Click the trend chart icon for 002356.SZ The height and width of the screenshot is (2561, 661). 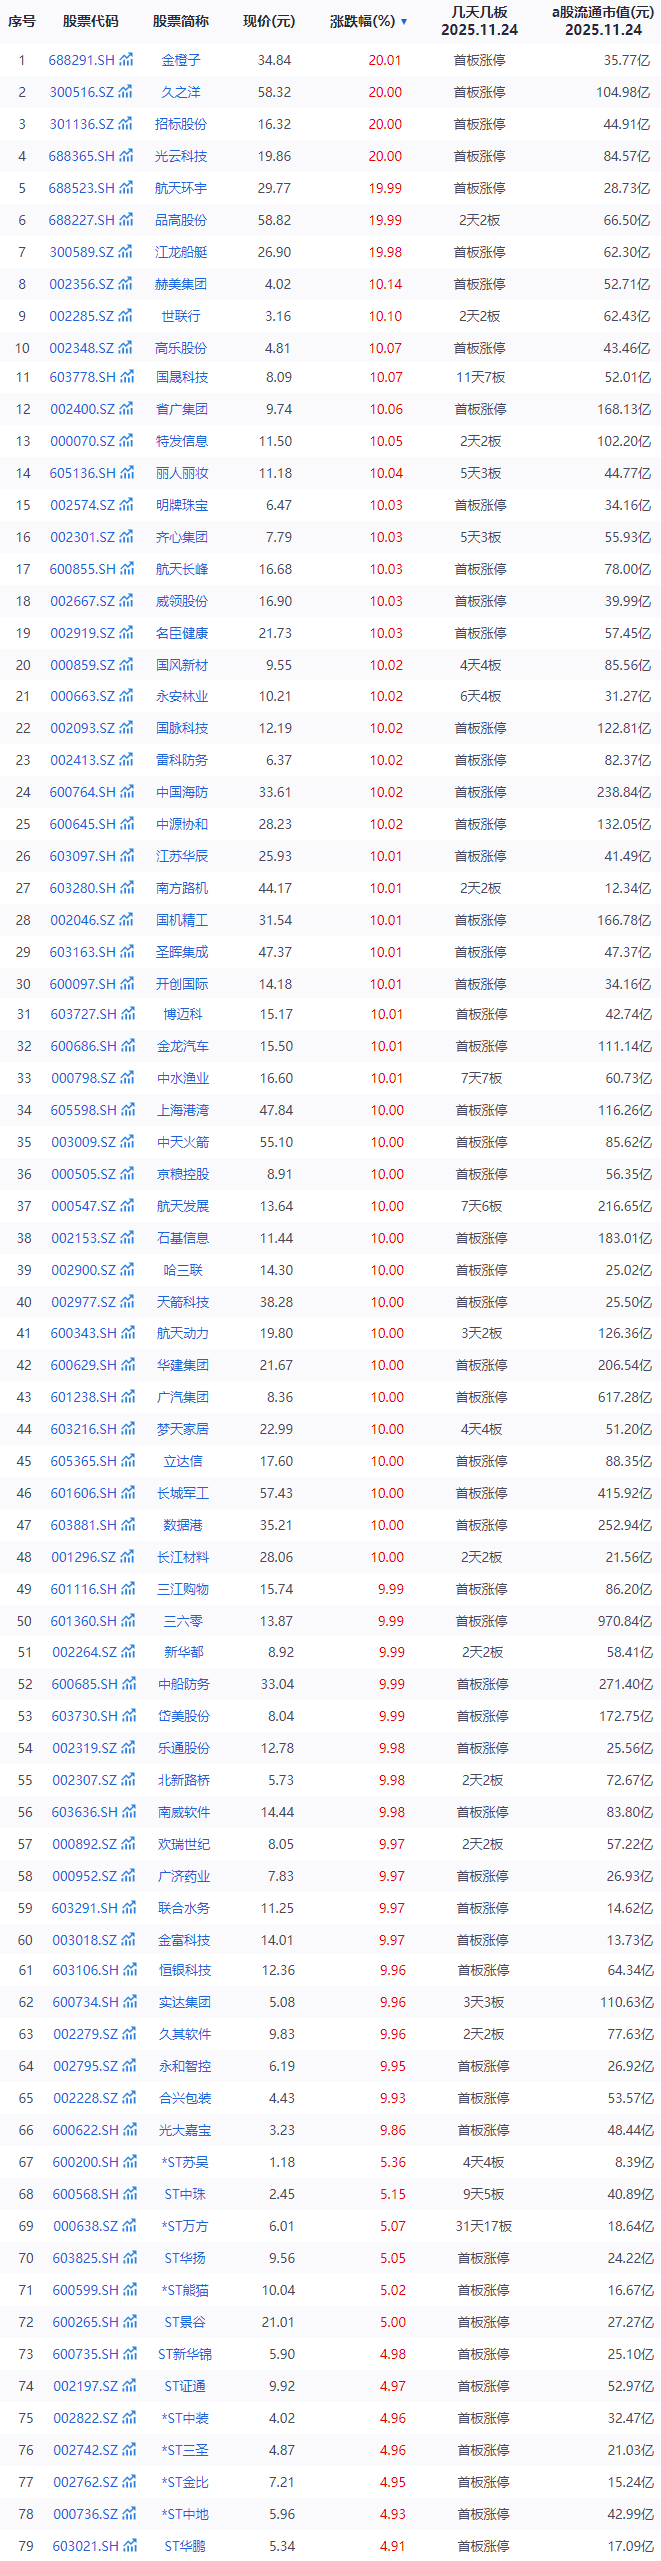pos(126,284)
